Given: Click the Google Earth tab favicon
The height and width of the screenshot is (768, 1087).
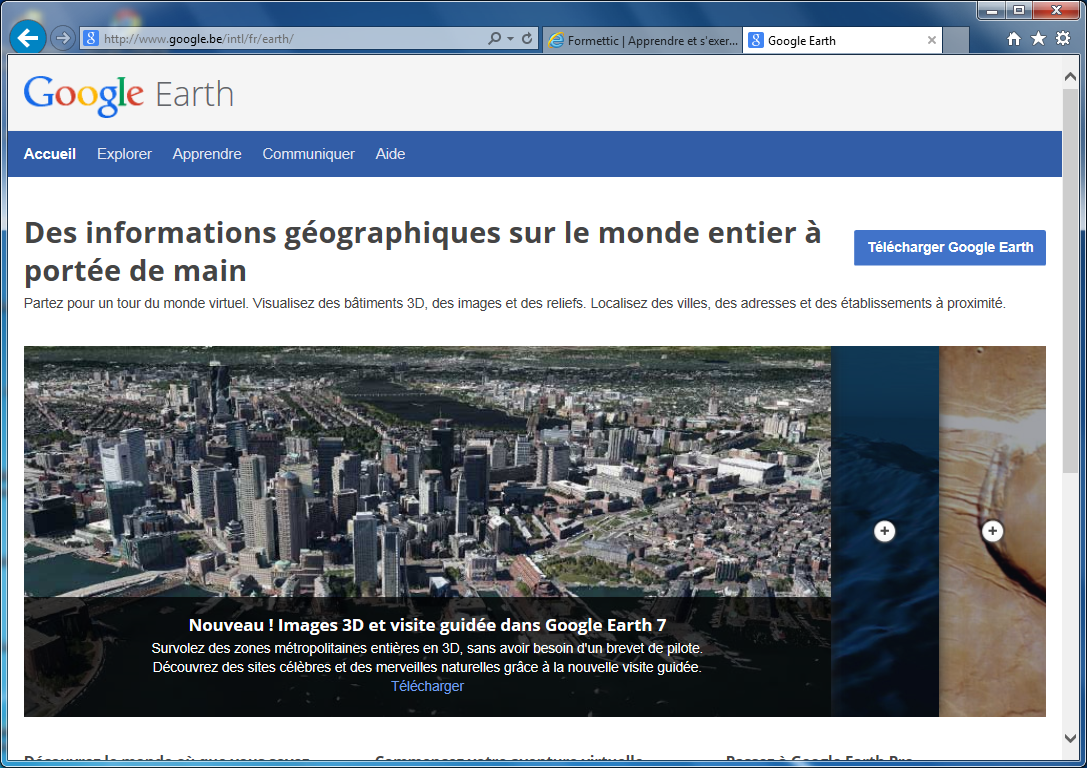Looking at the screenshot, I should [756, 40].
